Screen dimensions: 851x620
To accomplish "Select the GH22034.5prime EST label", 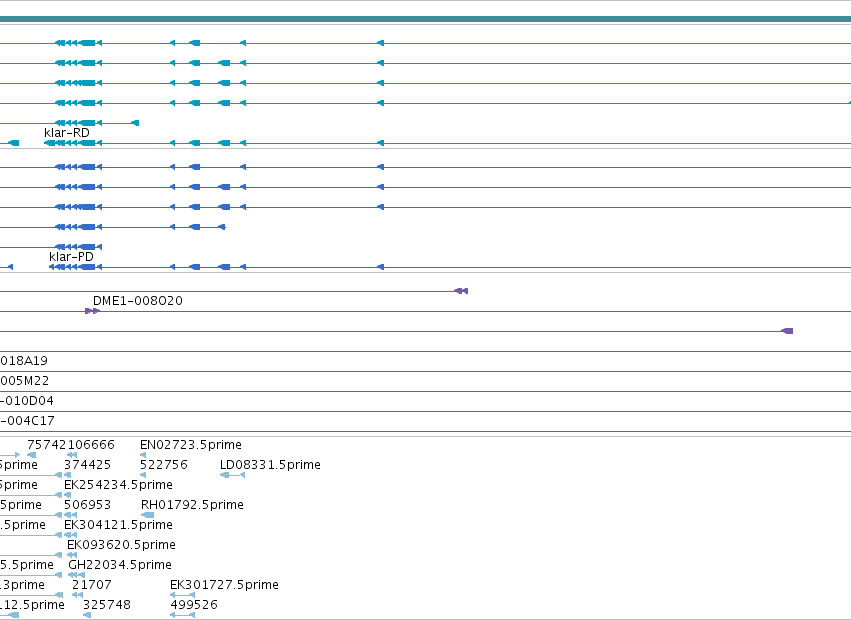I will coord(120,565).
